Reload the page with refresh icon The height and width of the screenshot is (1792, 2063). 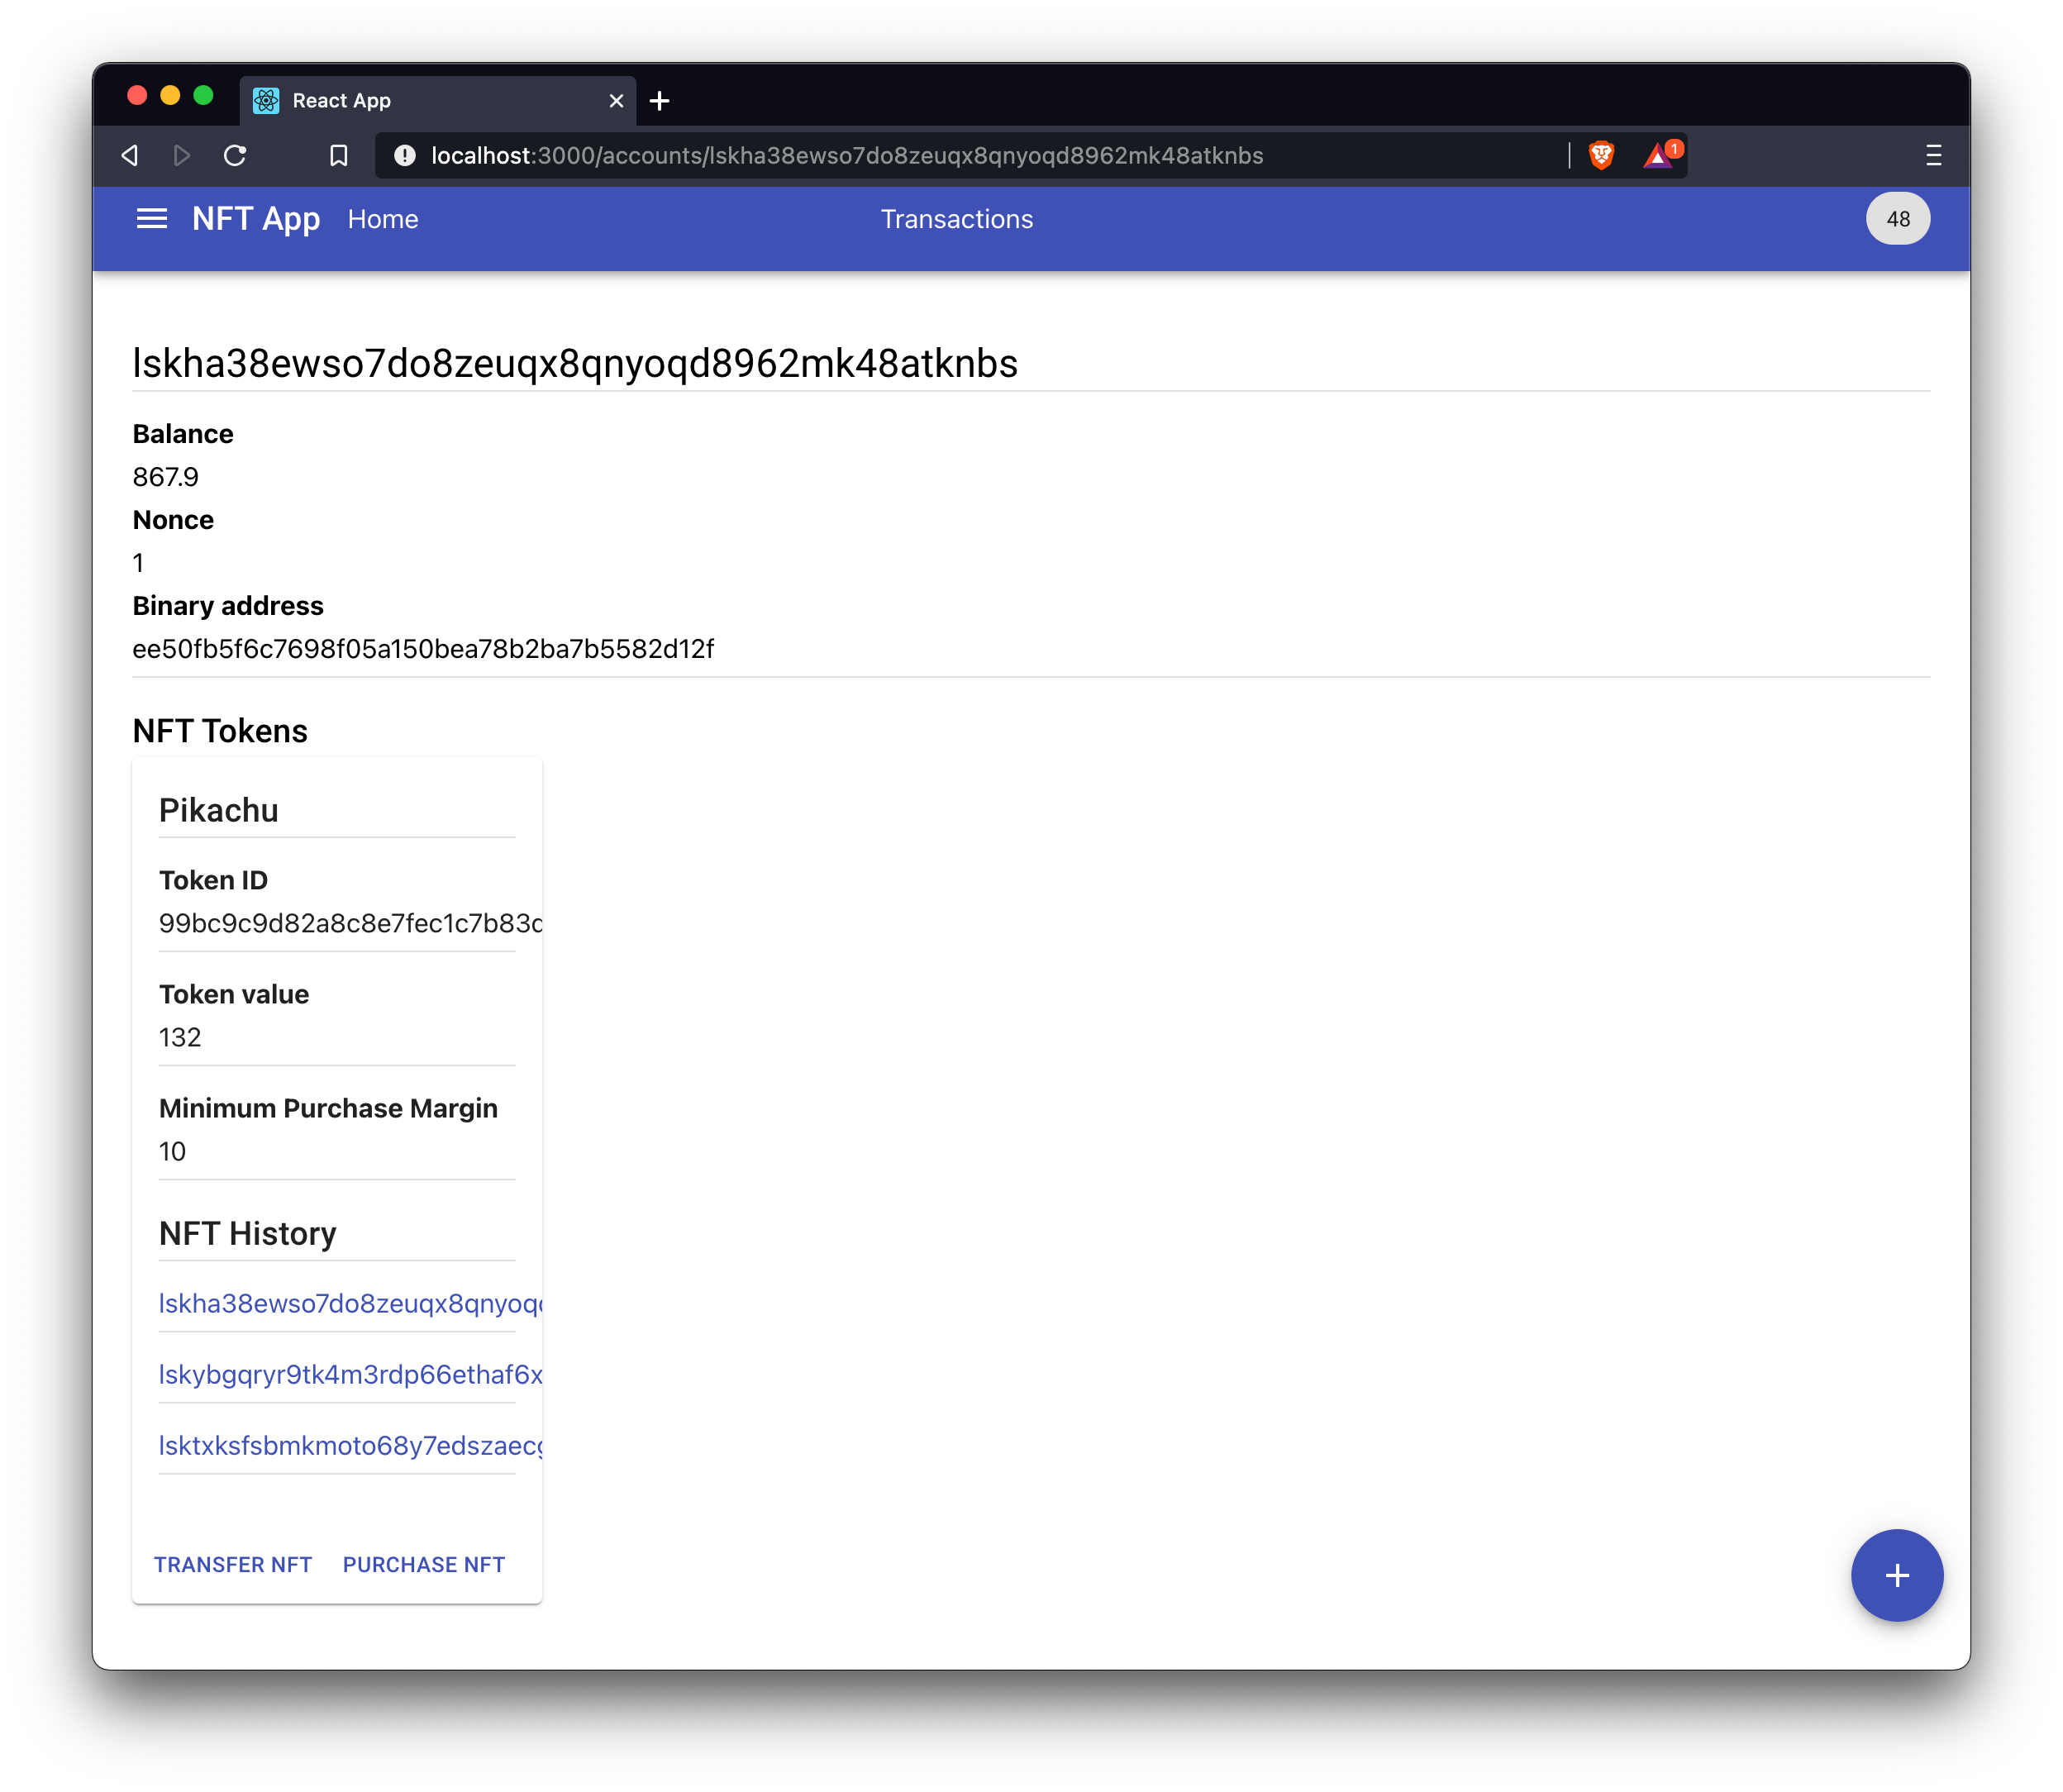(x=235, y=156)
